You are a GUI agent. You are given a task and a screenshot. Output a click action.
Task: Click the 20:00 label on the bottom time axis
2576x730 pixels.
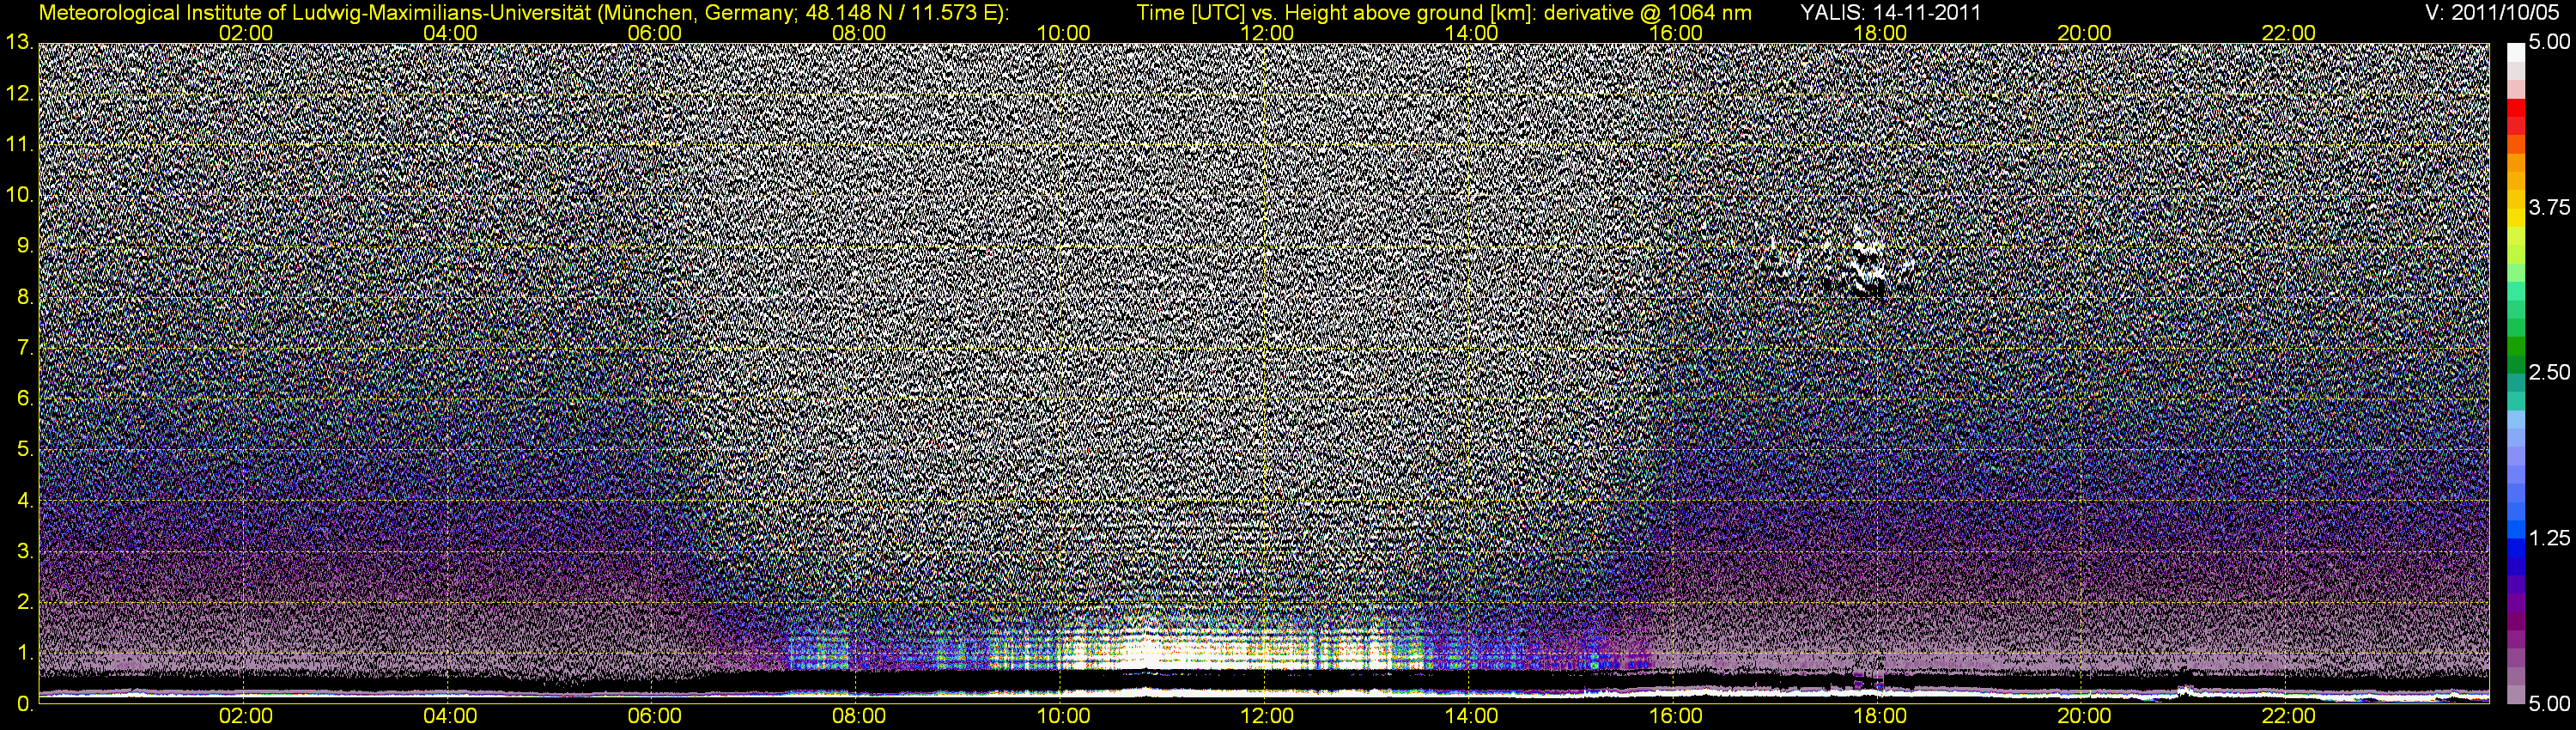2084,717
